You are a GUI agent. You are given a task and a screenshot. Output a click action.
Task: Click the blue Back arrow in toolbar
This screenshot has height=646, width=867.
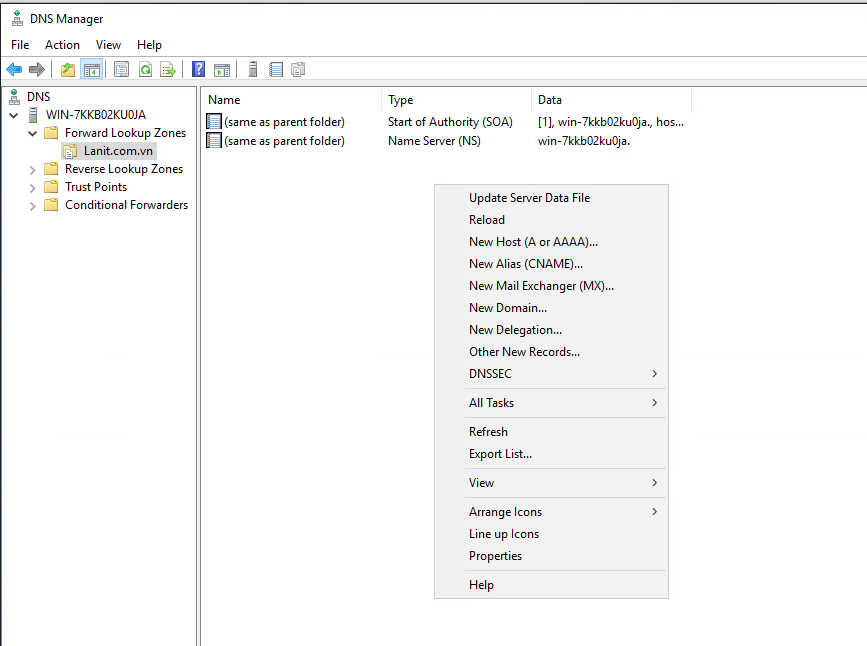[14, 70]
